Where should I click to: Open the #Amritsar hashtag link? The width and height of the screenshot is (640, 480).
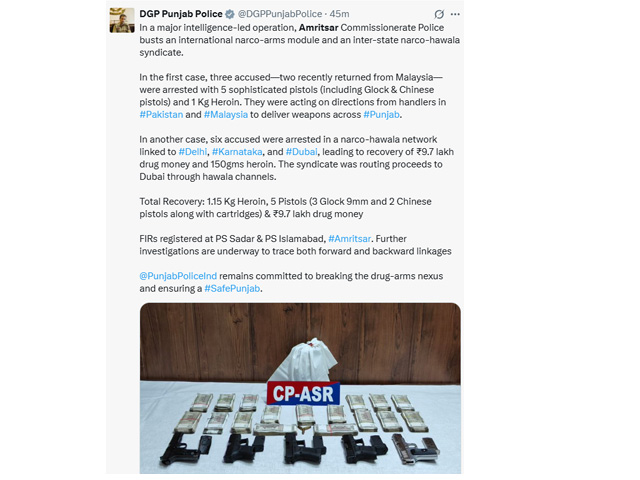[x=350, y=239]
